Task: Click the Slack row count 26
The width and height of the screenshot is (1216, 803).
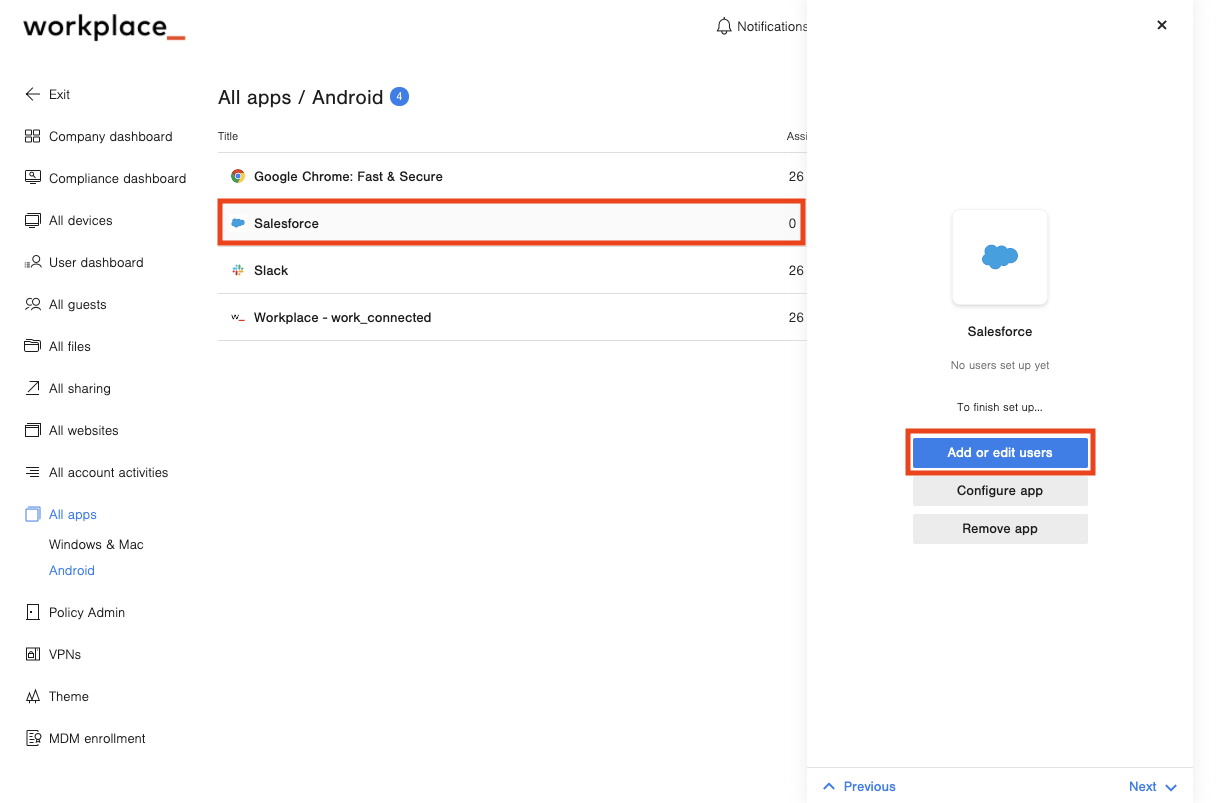Action: coord(796,270)
